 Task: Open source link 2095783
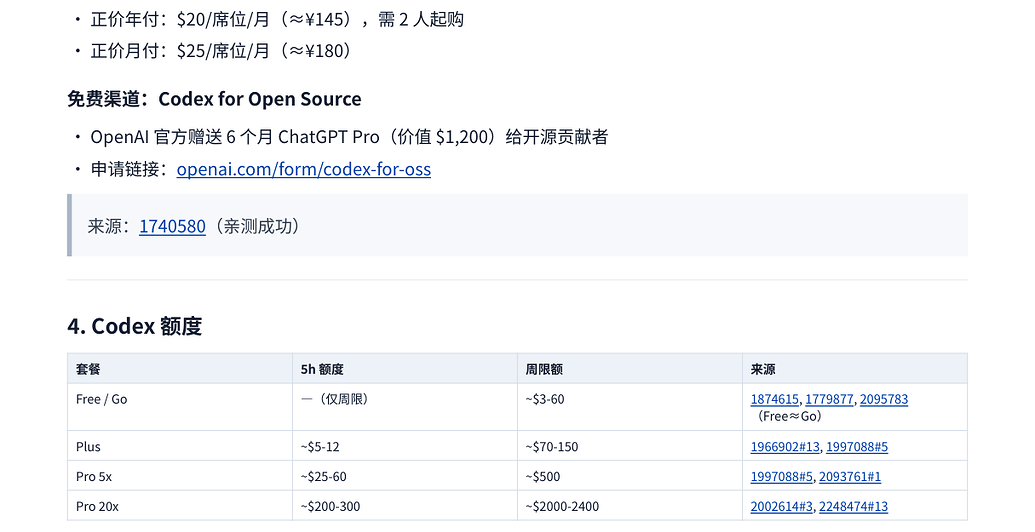pos(884,399)
